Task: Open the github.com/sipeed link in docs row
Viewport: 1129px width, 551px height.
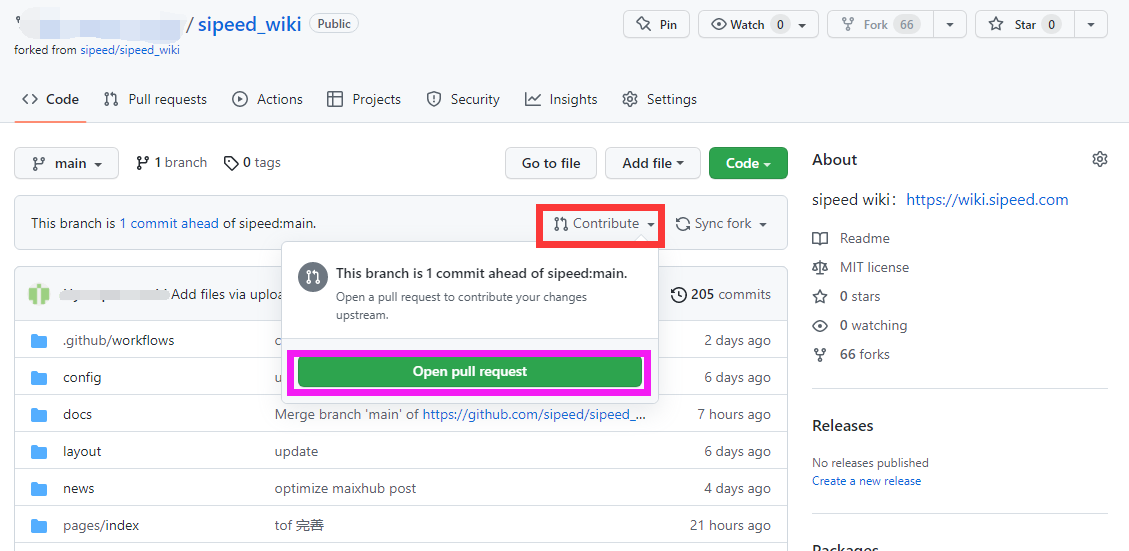Action: tap(534, 414)
